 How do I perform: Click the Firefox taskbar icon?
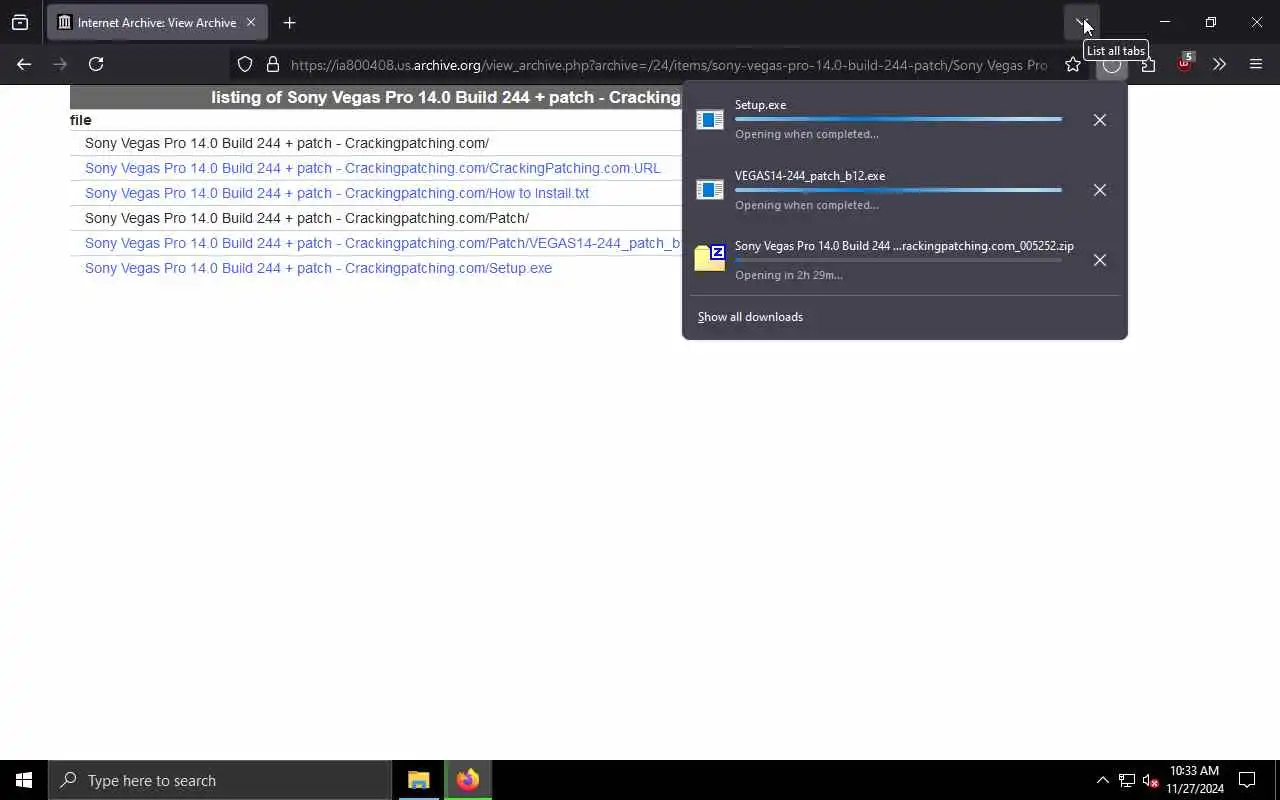click(468, 780)
